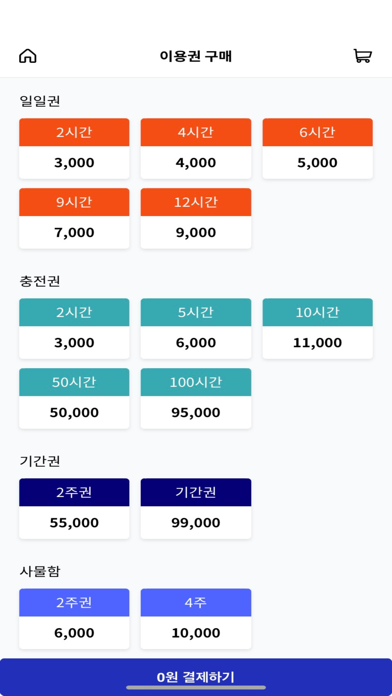Select the 사물함 2주권 6,000 locker

pyautogui.click(x=74, y=619)
